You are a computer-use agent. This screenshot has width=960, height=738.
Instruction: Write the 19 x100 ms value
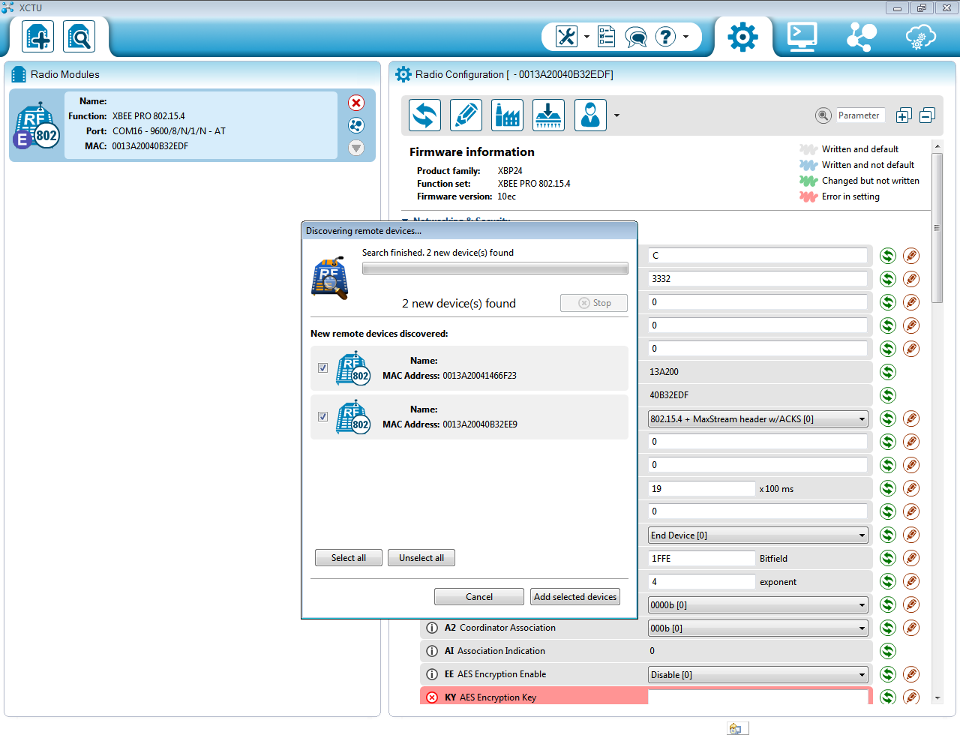point(912,488)
